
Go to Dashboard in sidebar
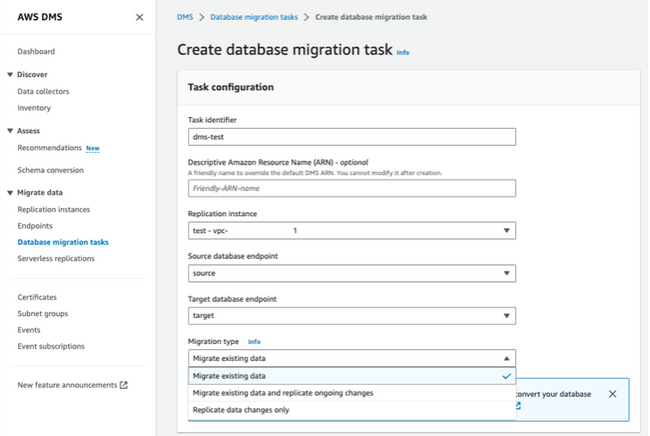pos(36,51)
